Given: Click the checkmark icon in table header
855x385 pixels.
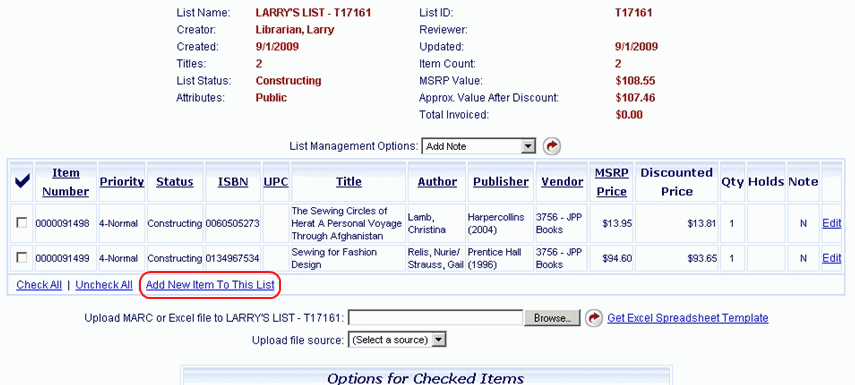Looking at the screenshot, I should pyautogui.click(x=22, y=182).
